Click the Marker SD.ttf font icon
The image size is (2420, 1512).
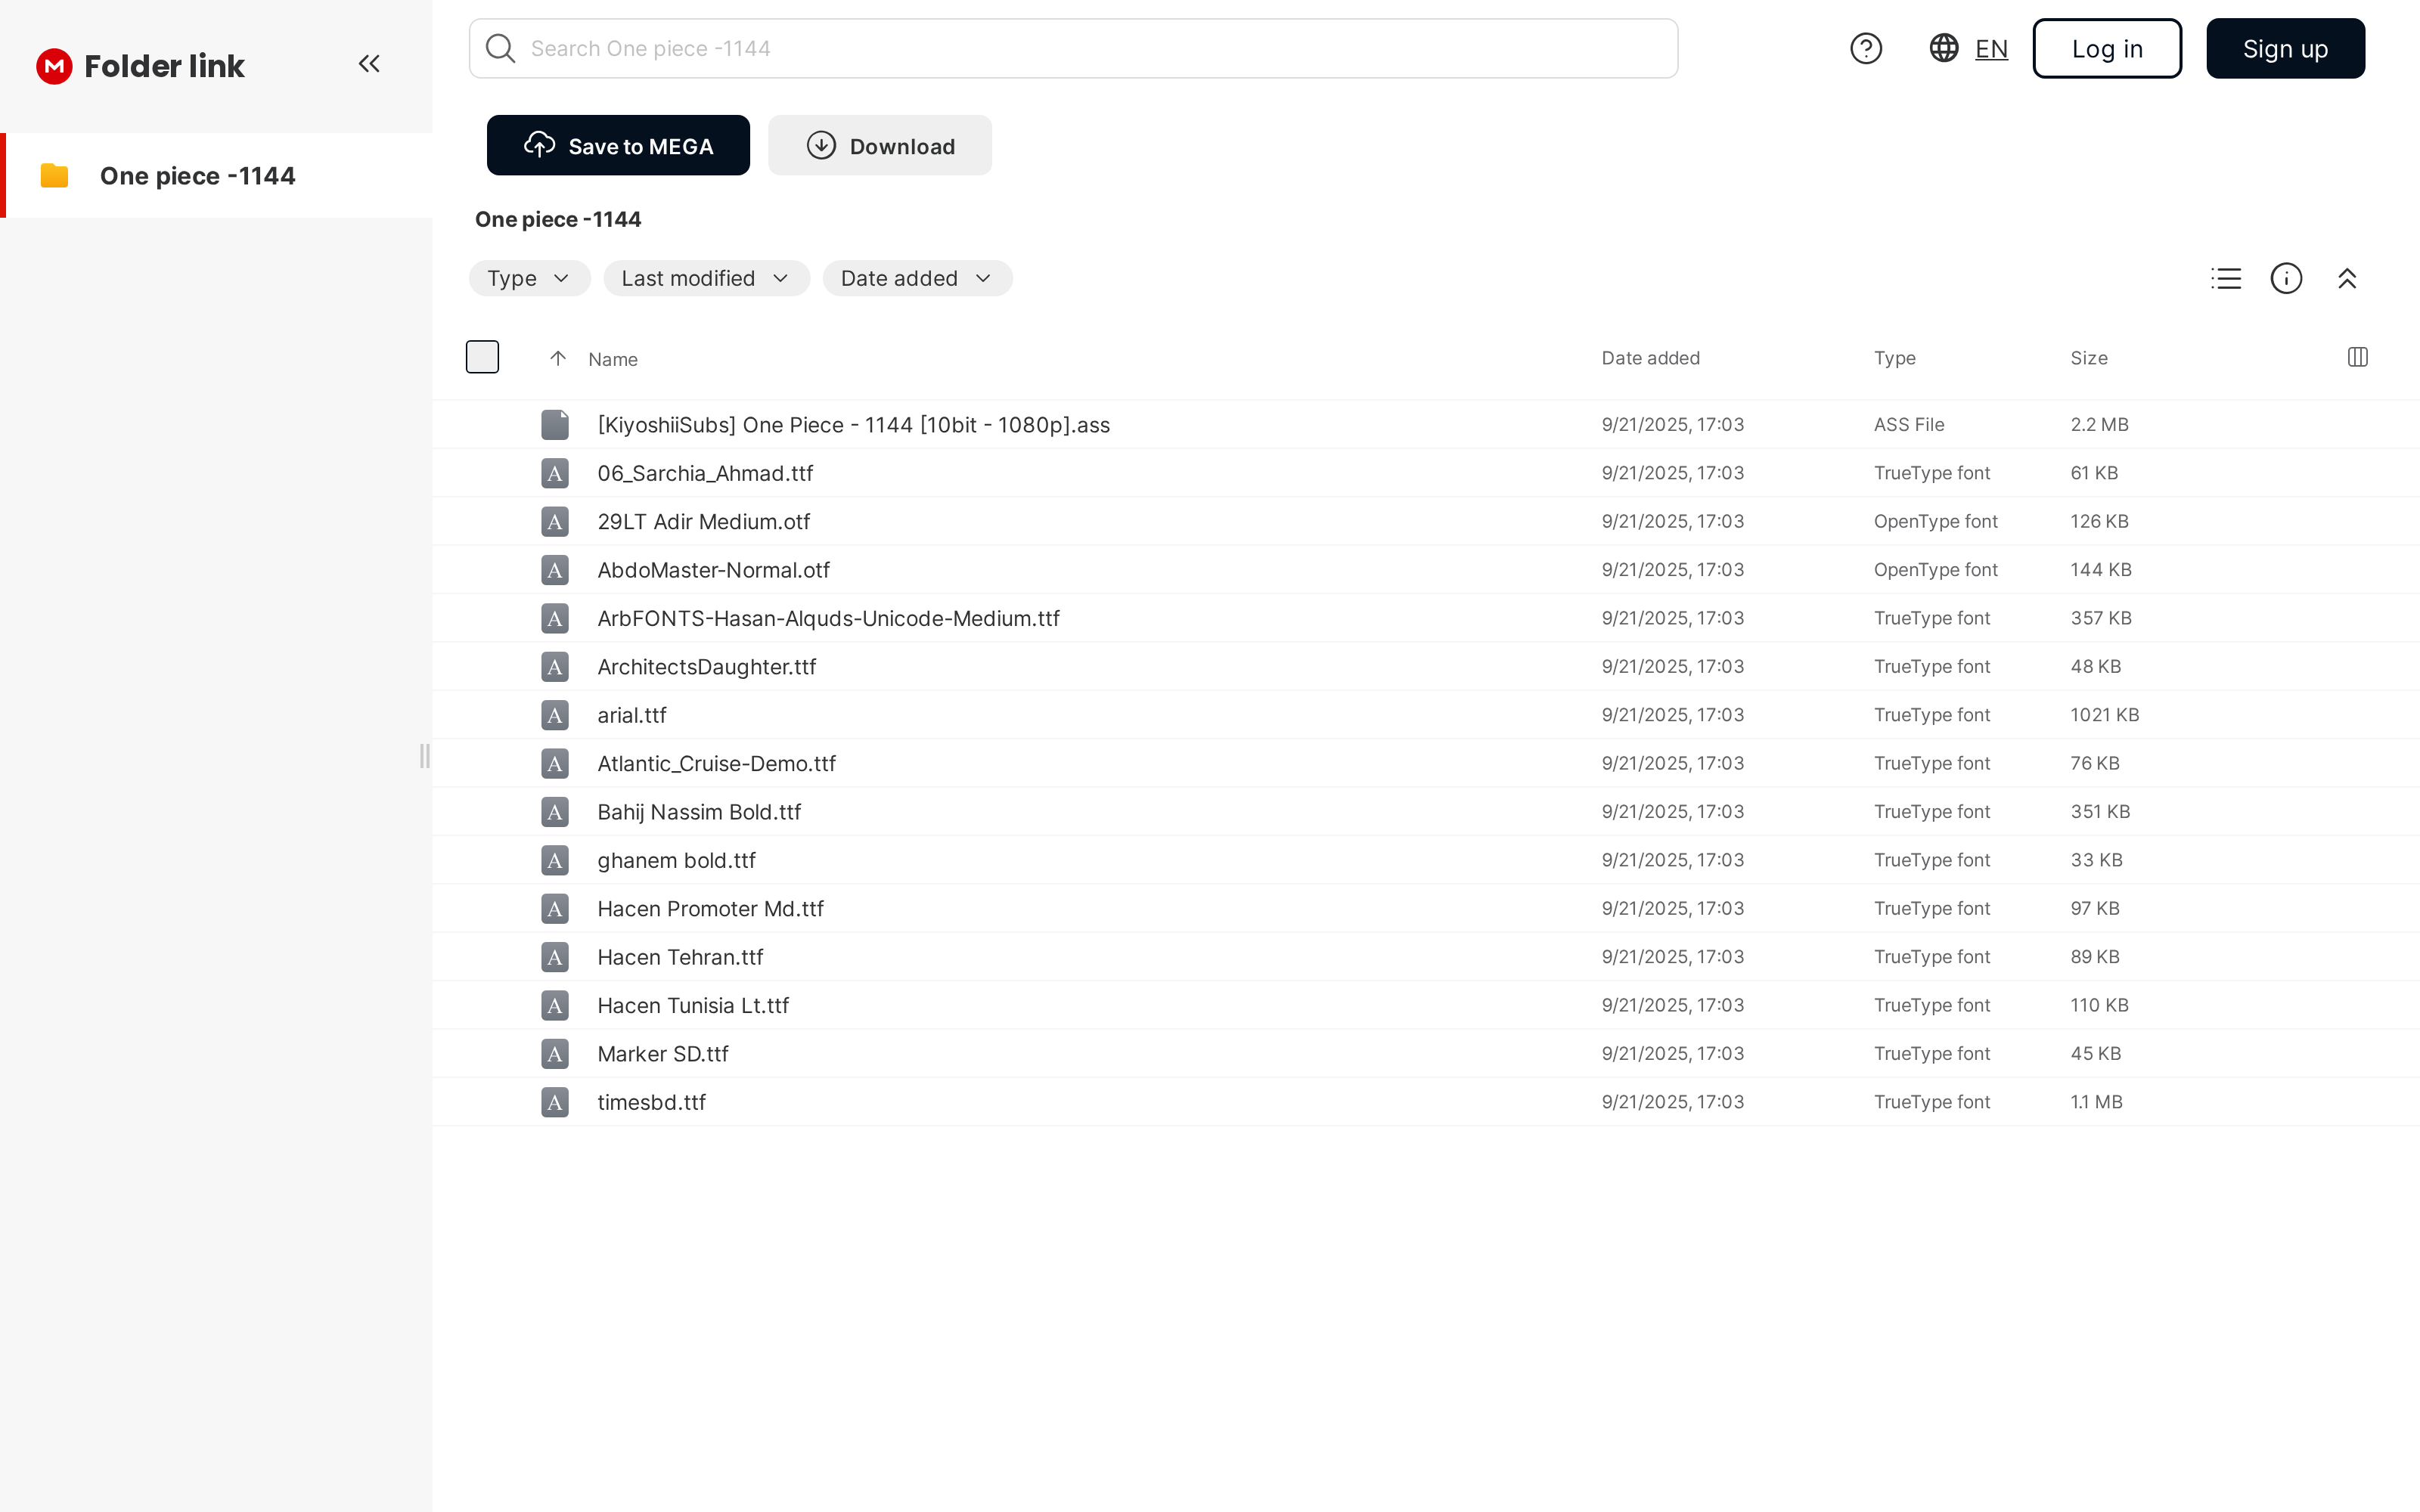pos(555,1054)
